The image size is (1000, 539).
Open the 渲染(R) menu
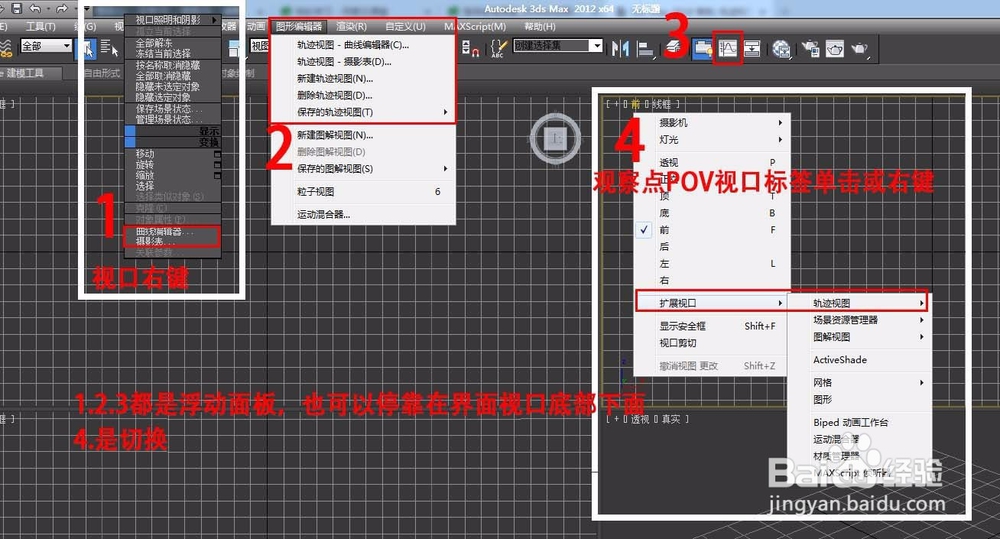(351, 26)
